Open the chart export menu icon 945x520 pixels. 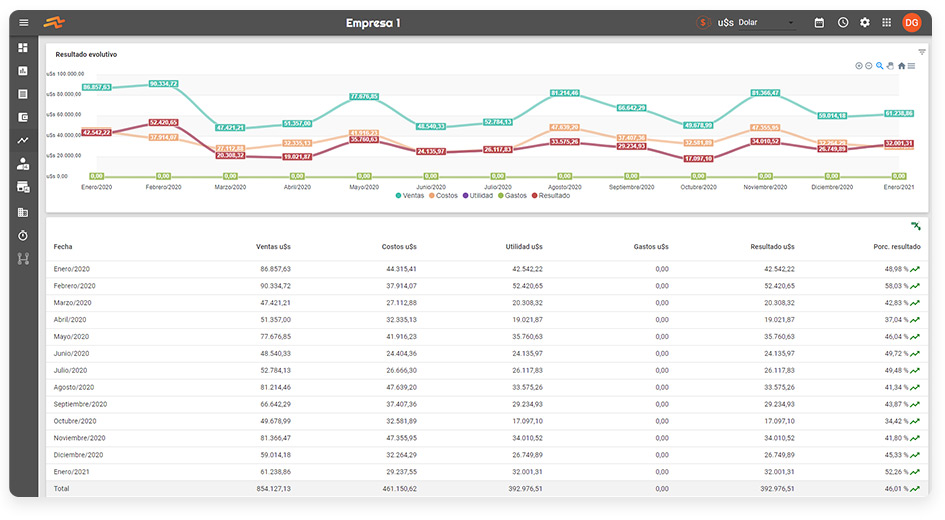point(911,66)
